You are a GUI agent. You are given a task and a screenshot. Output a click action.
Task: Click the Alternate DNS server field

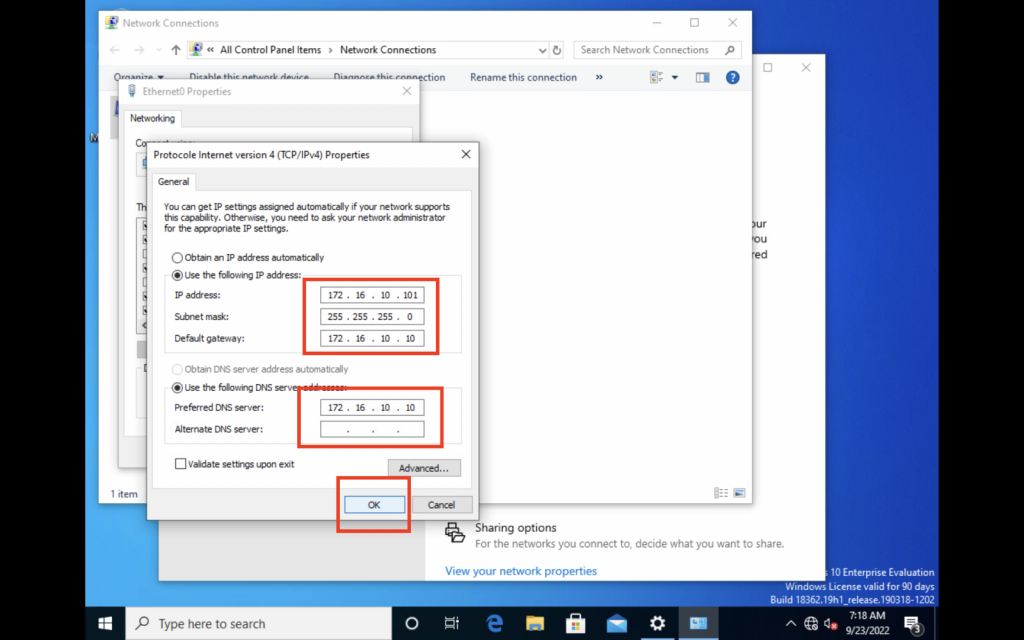372,430
